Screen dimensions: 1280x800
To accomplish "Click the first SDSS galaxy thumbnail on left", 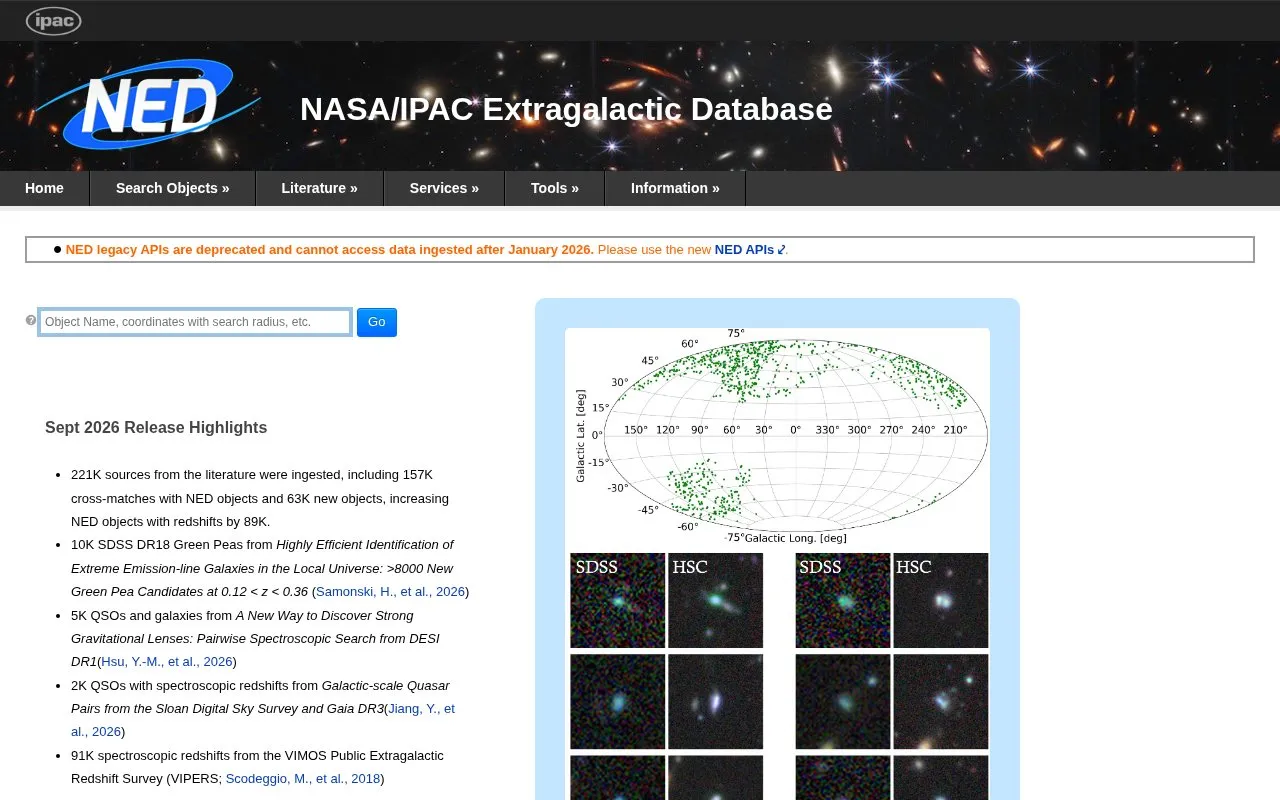I will 617,600.
